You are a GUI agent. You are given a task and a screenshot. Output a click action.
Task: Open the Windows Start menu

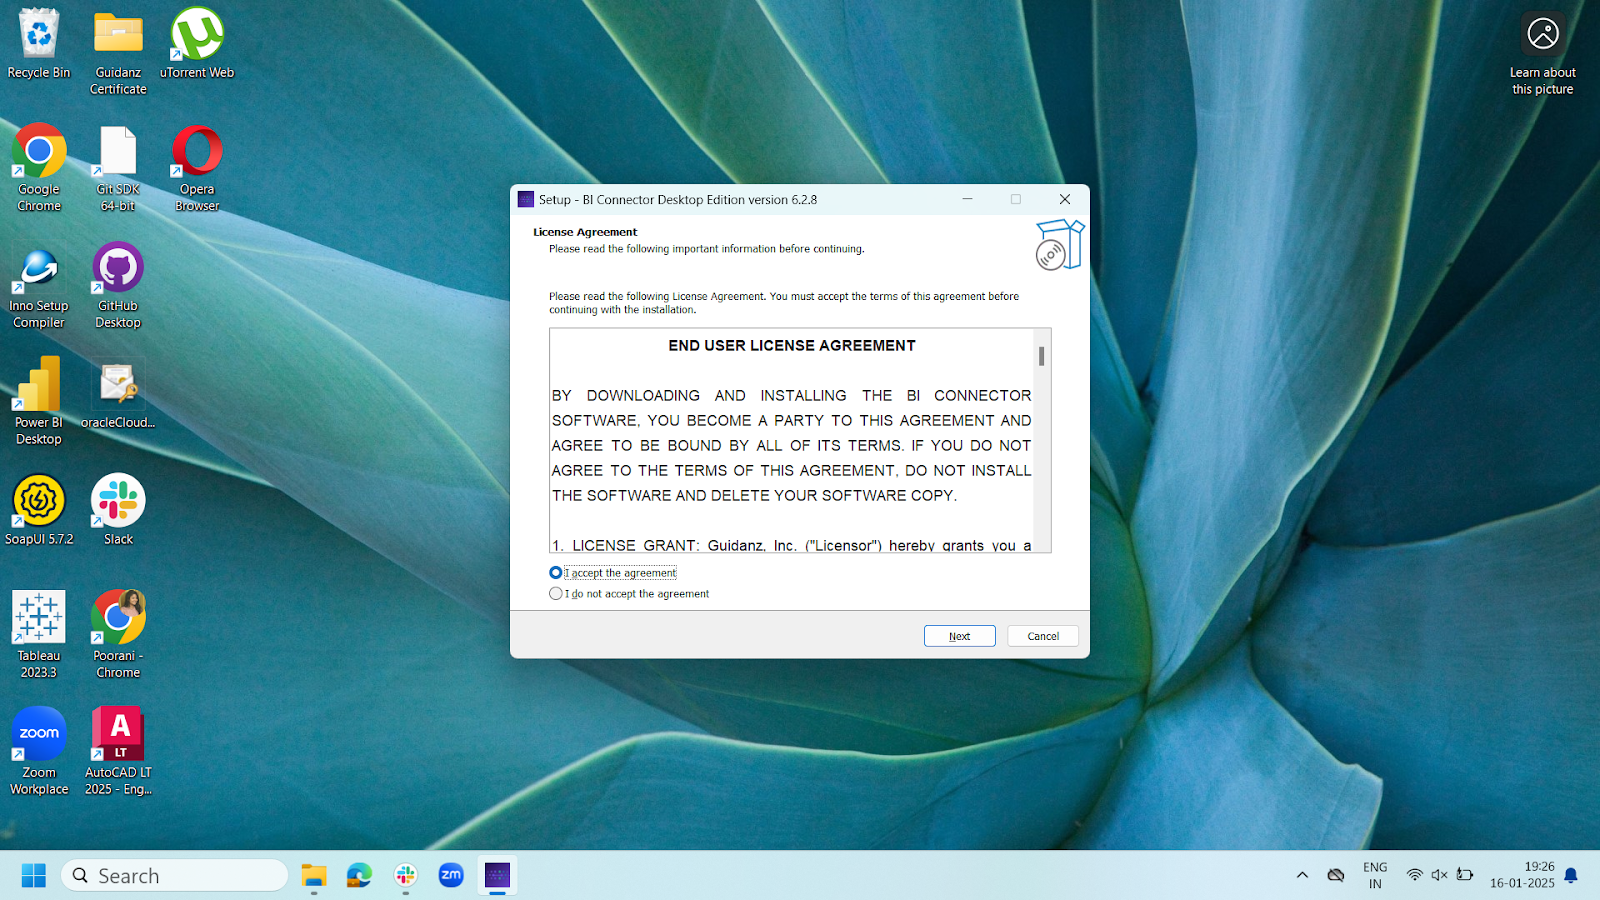point(34,876)
